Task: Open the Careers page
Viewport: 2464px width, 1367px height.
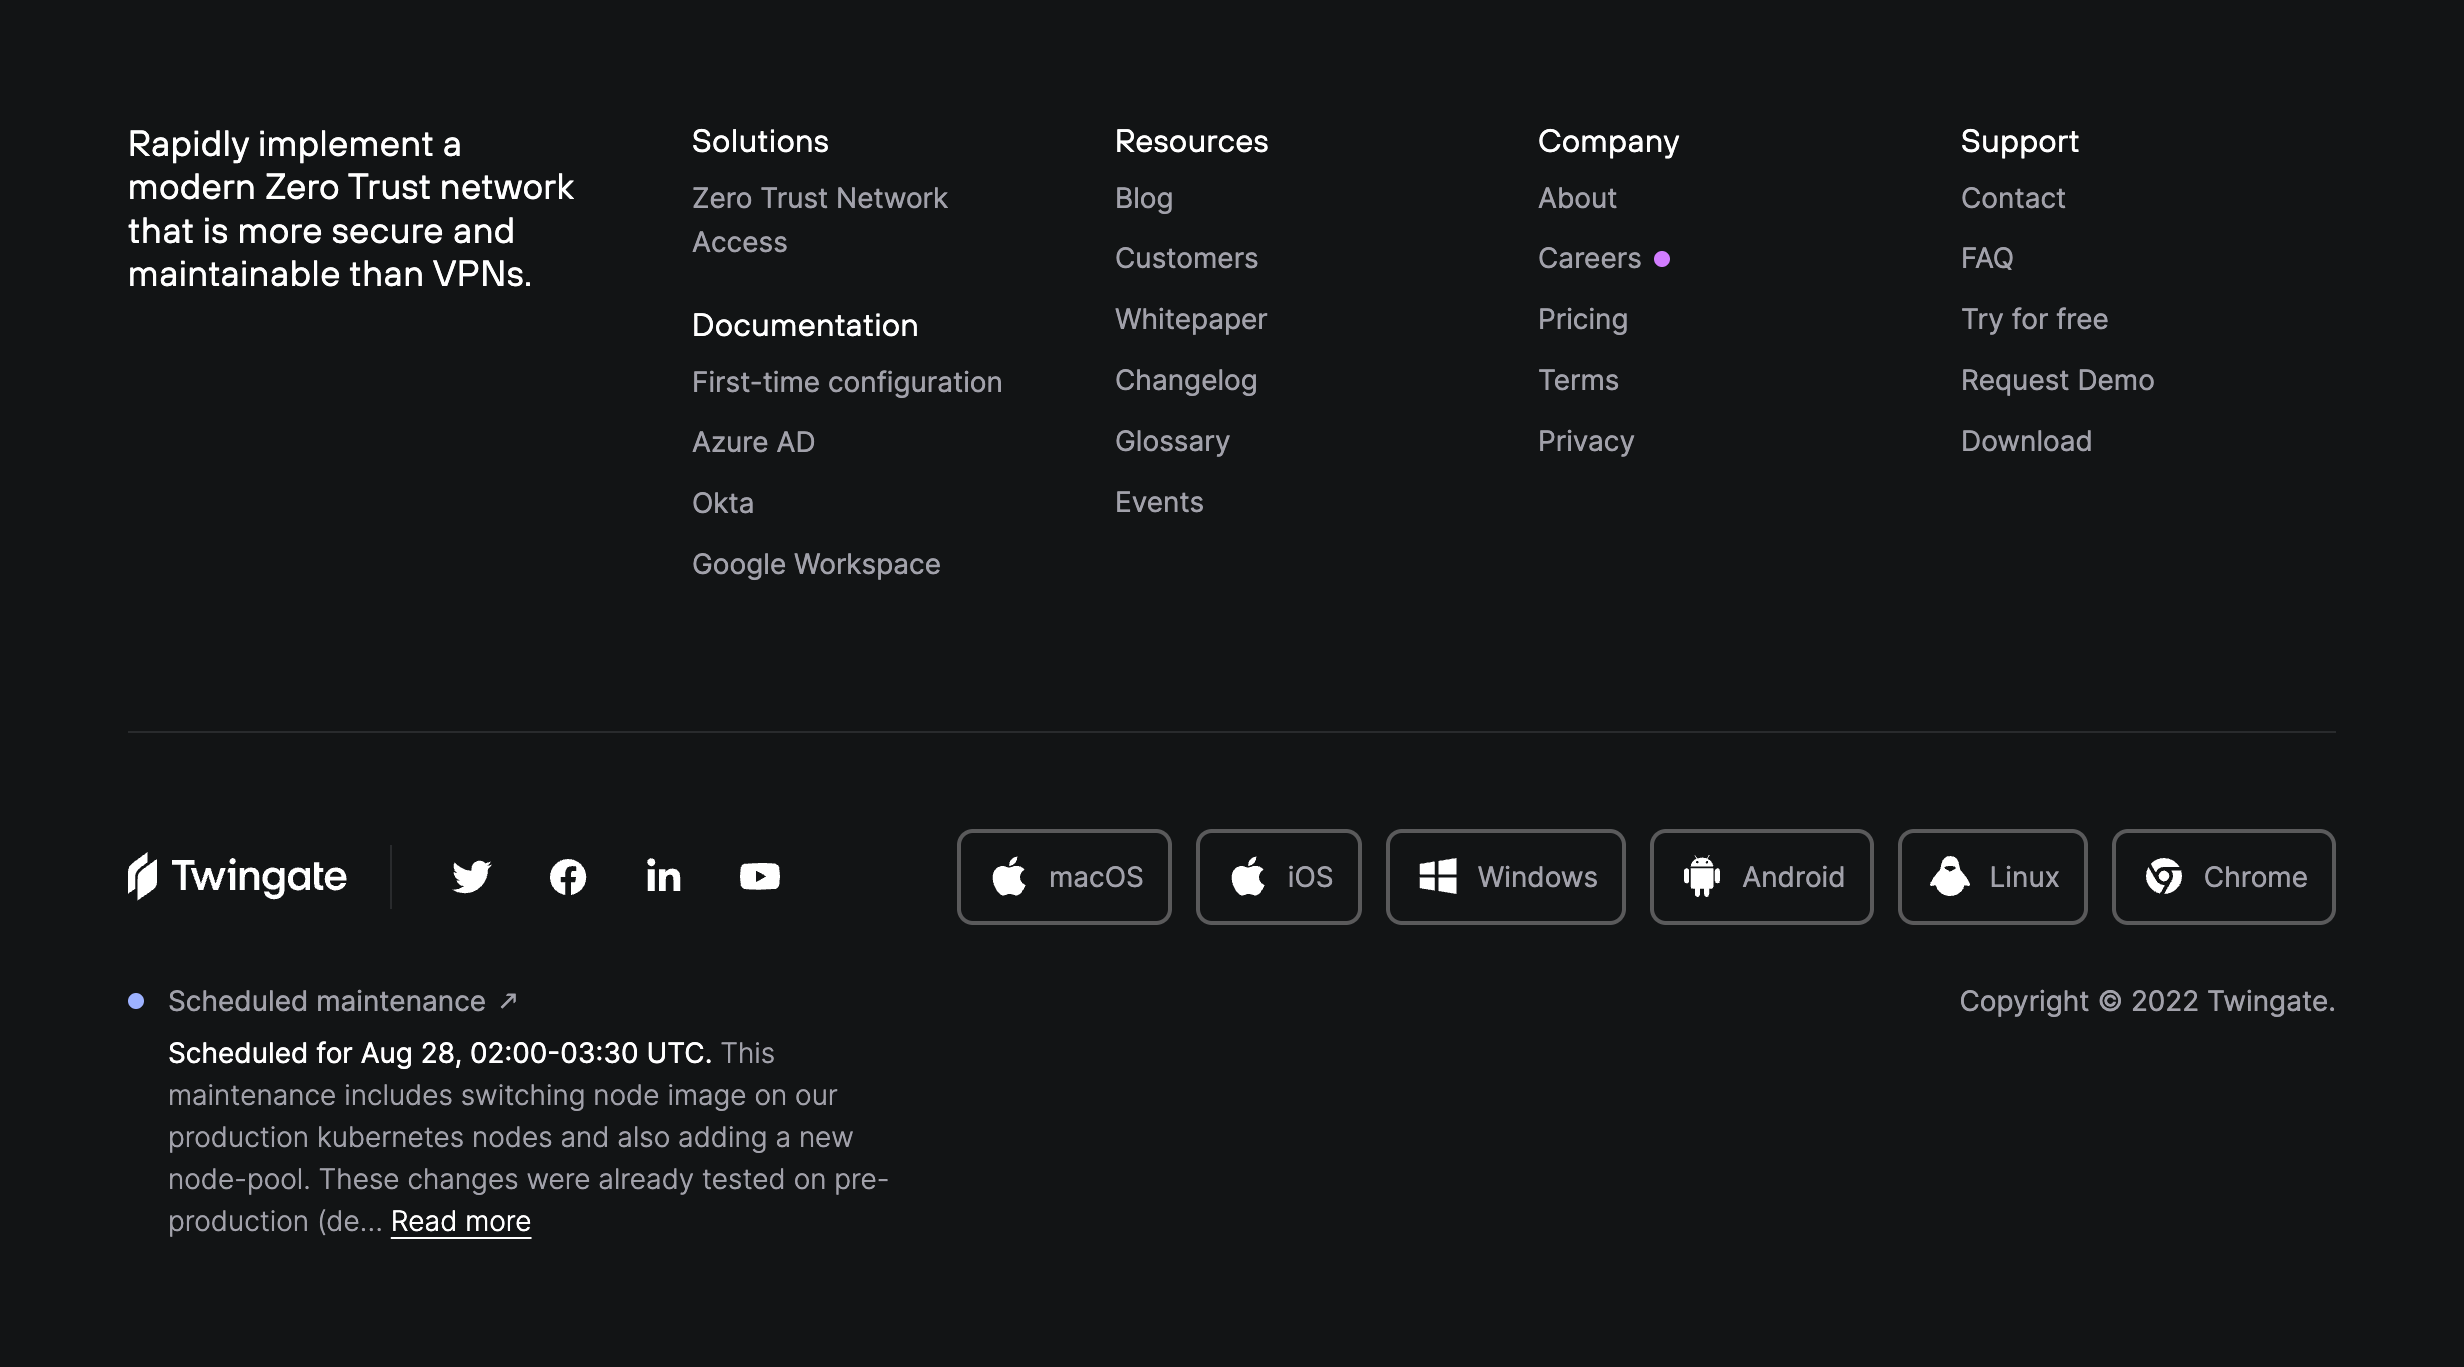Action: 1588,258
